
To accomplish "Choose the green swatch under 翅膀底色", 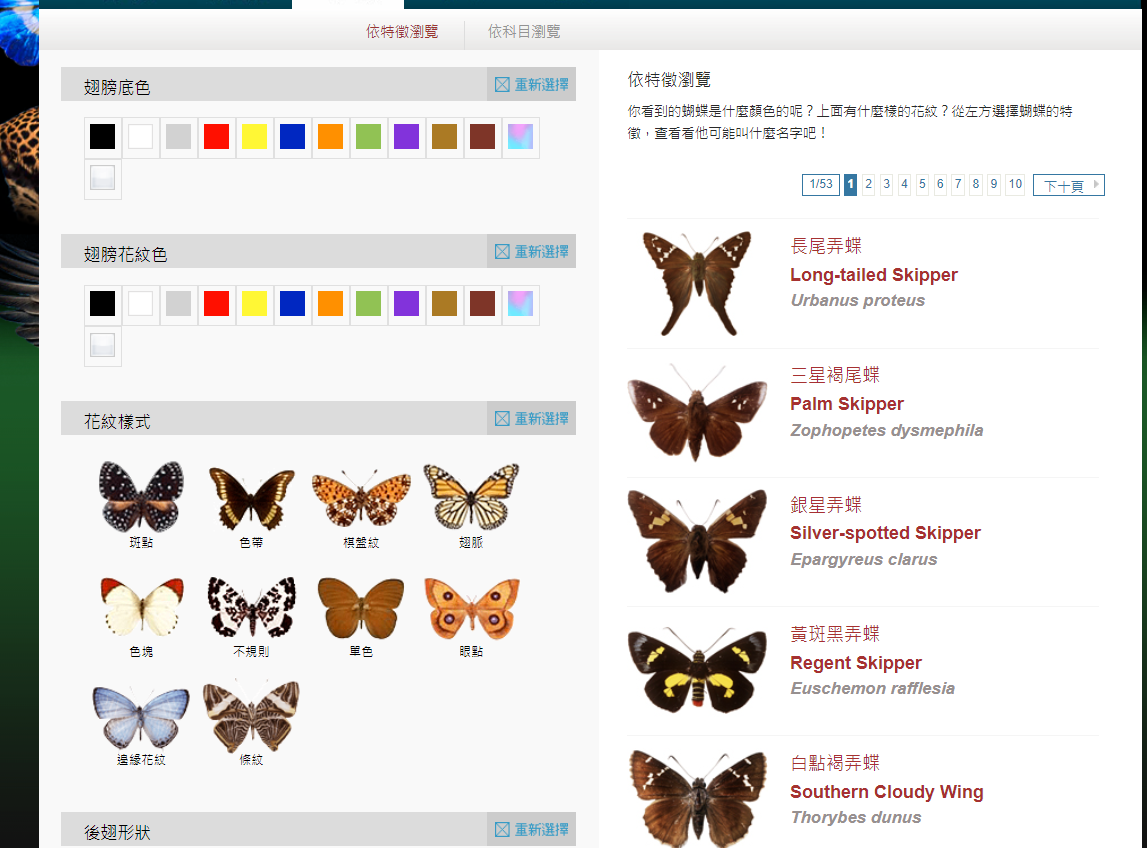I will point(369,137).
